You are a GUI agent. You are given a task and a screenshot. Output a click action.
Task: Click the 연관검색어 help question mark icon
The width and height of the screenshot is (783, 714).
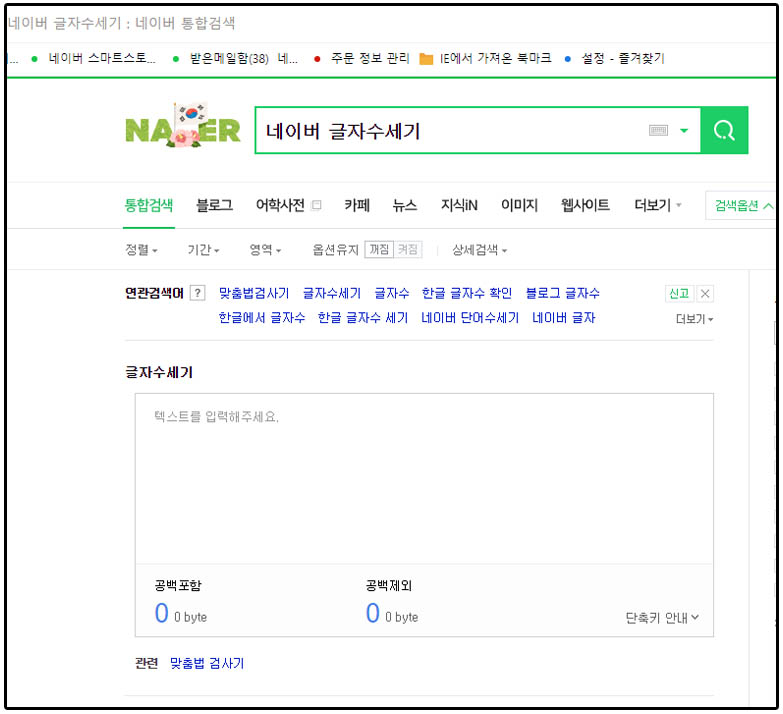(x=198, y=293)
